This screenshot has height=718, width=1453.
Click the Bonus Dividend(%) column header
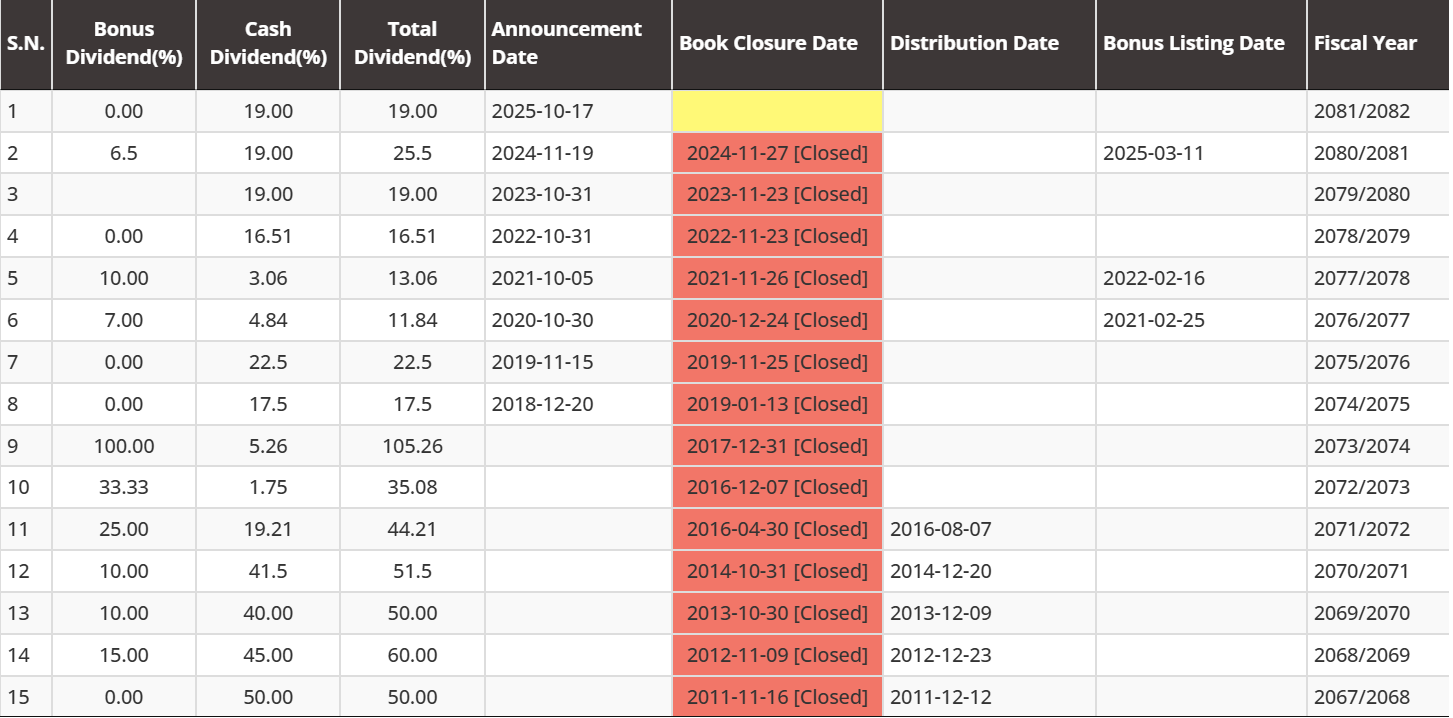(x=124, y=44)
